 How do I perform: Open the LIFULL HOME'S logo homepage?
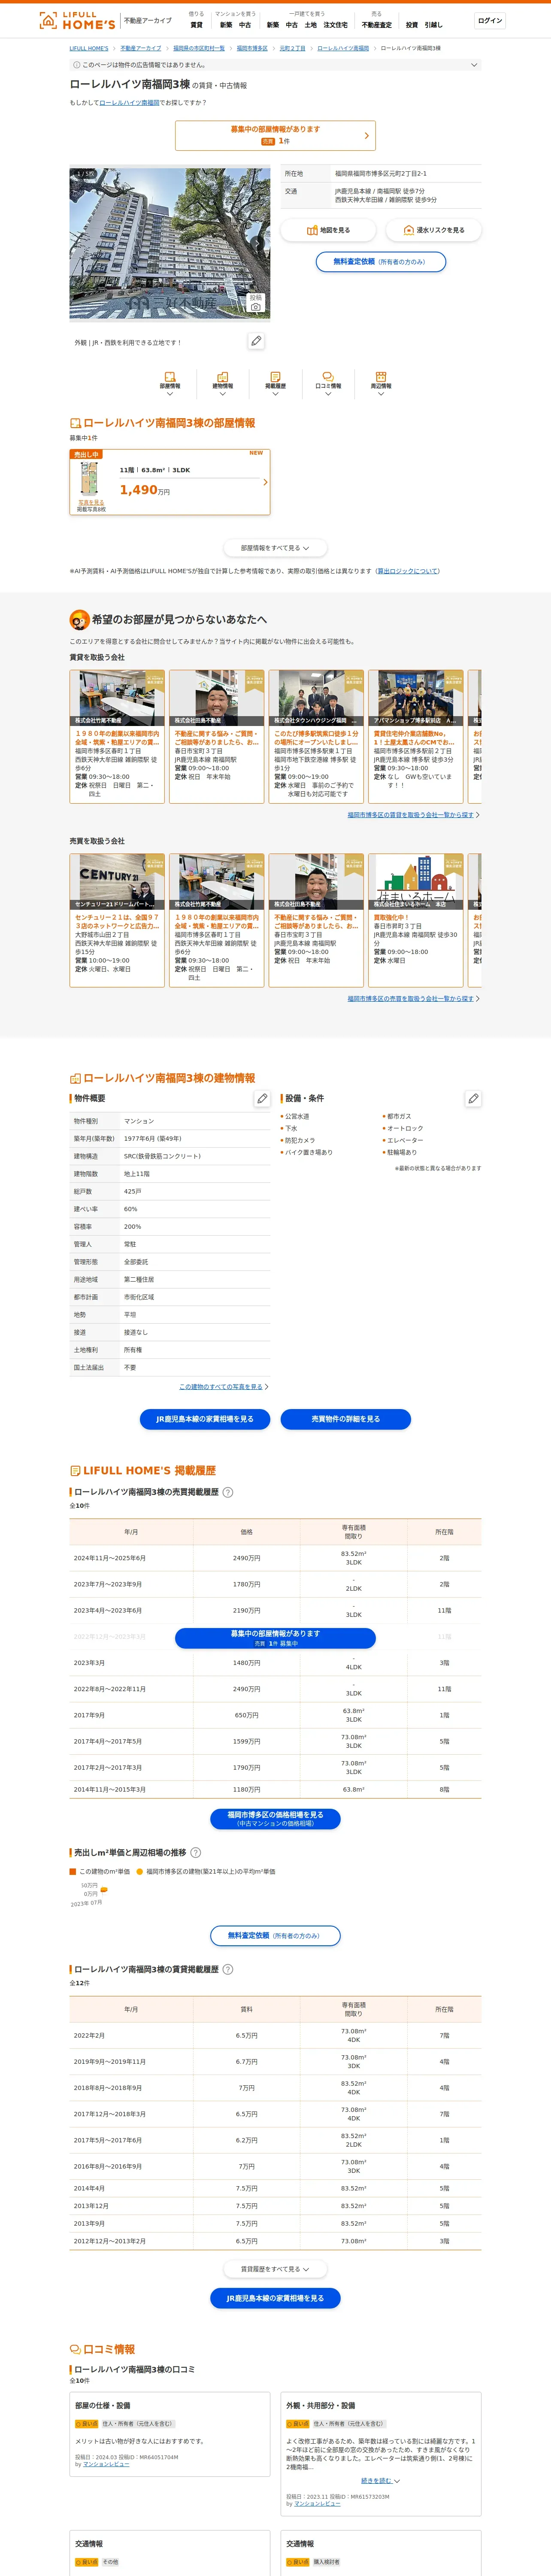point(77,20)
